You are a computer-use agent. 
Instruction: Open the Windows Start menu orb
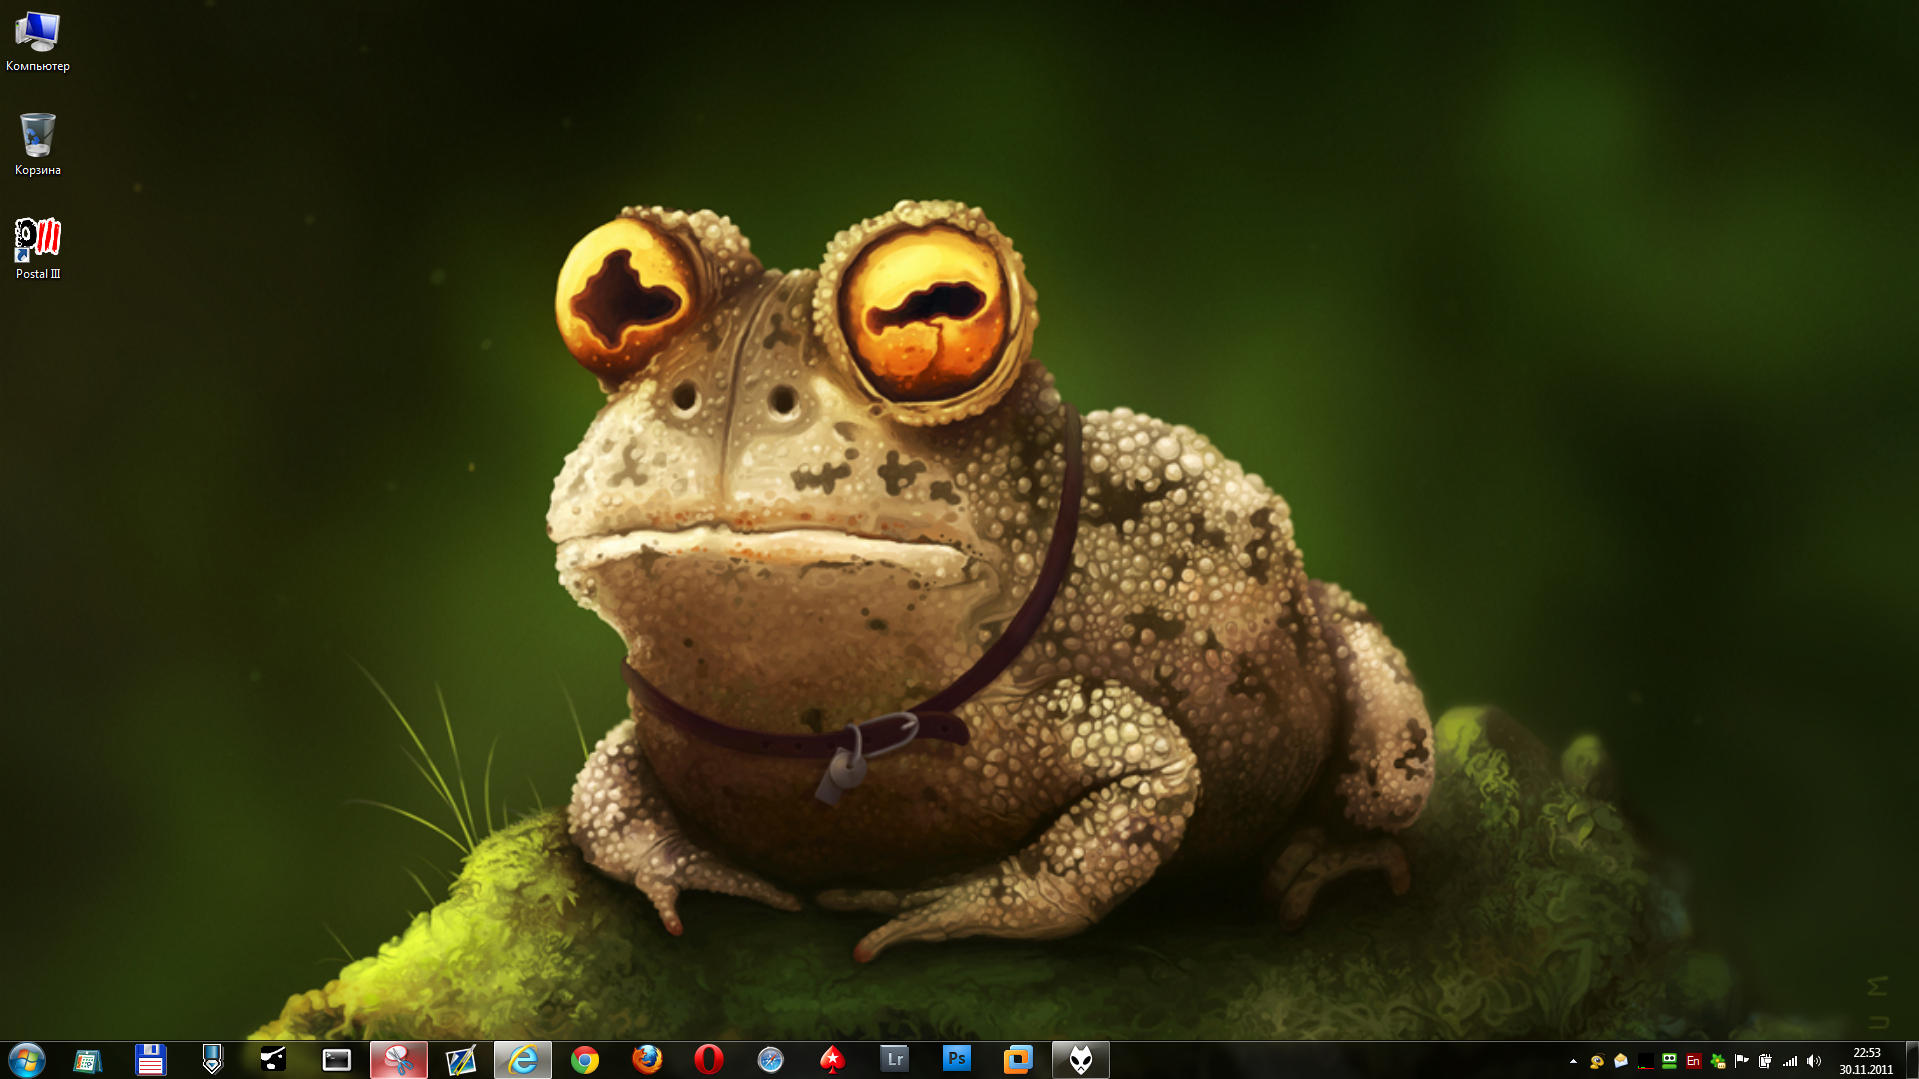(27, 1060)
